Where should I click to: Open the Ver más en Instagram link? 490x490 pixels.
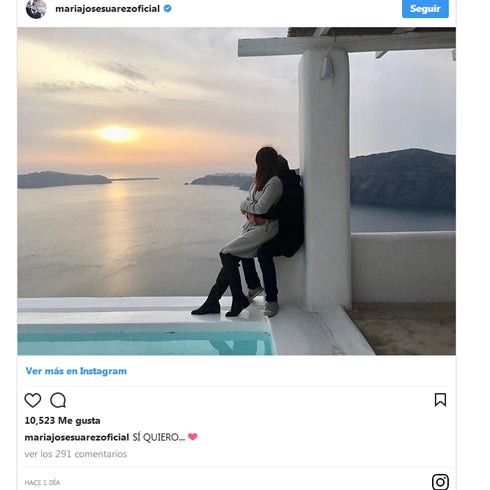[x=76, y=371]
